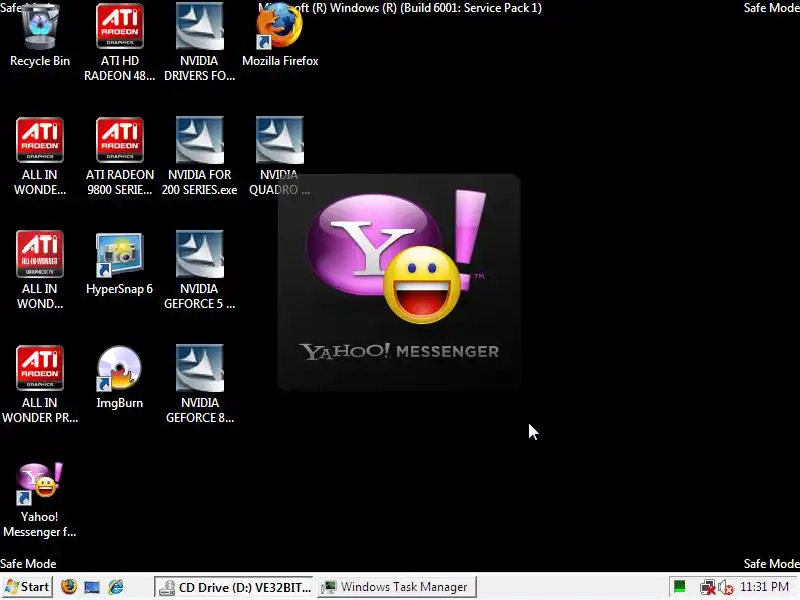This screenshot has height=600, width=800.
Task: Select NVIDIA GEFORCE 8... icon
Action: [199, 384]
